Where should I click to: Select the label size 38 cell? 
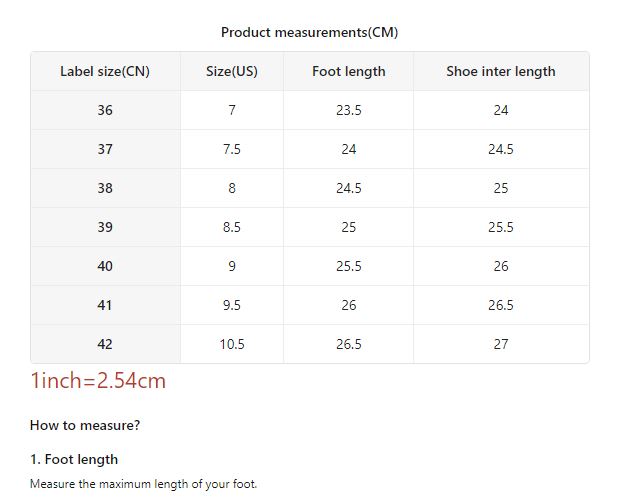(105, 188)
